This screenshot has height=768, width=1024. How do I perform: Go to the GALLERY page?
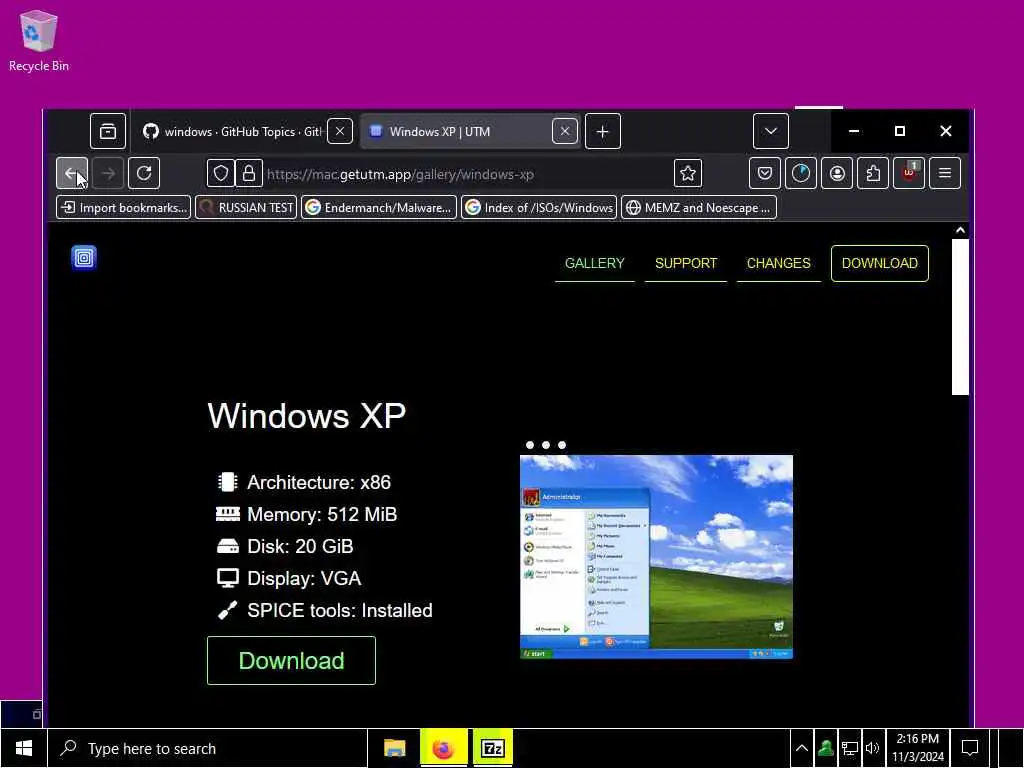point(594,263)
